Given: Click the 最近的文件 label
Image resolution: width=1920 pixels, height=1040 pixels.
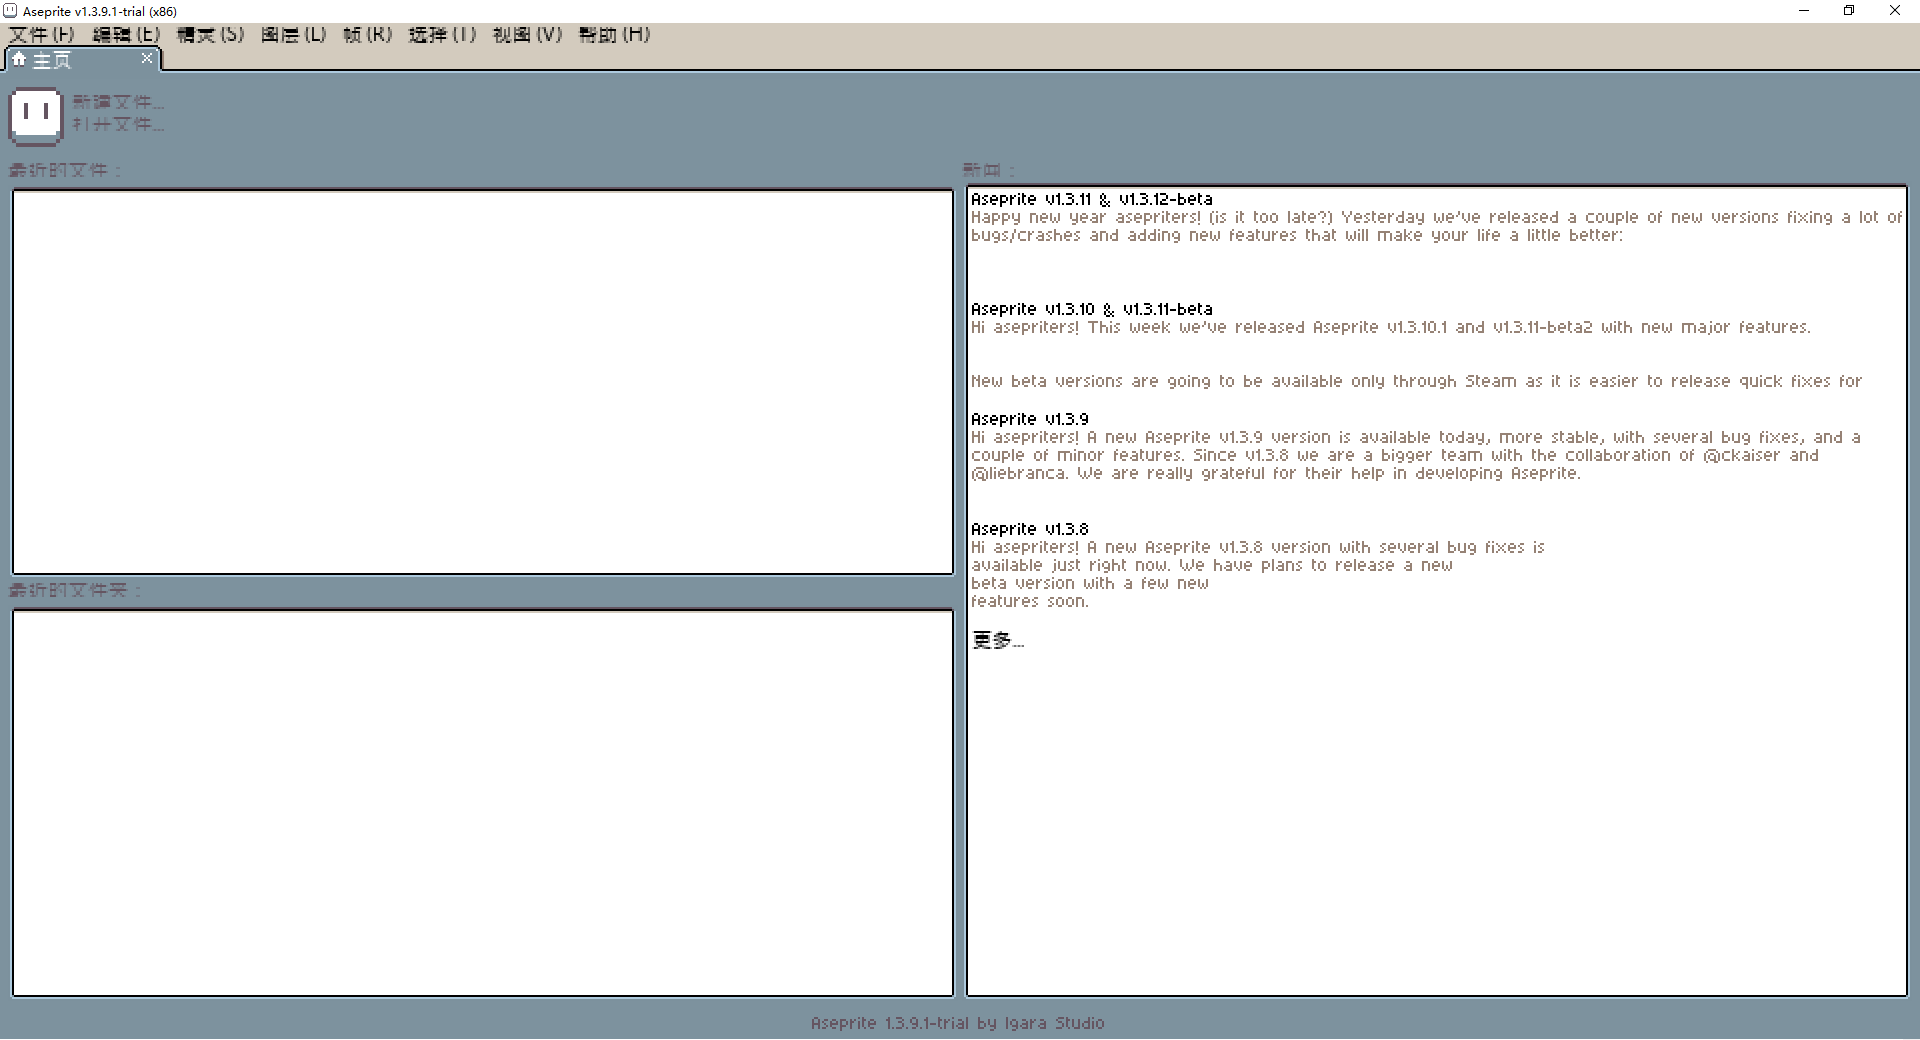Looking at the screenshot, I should click(65, 170).
